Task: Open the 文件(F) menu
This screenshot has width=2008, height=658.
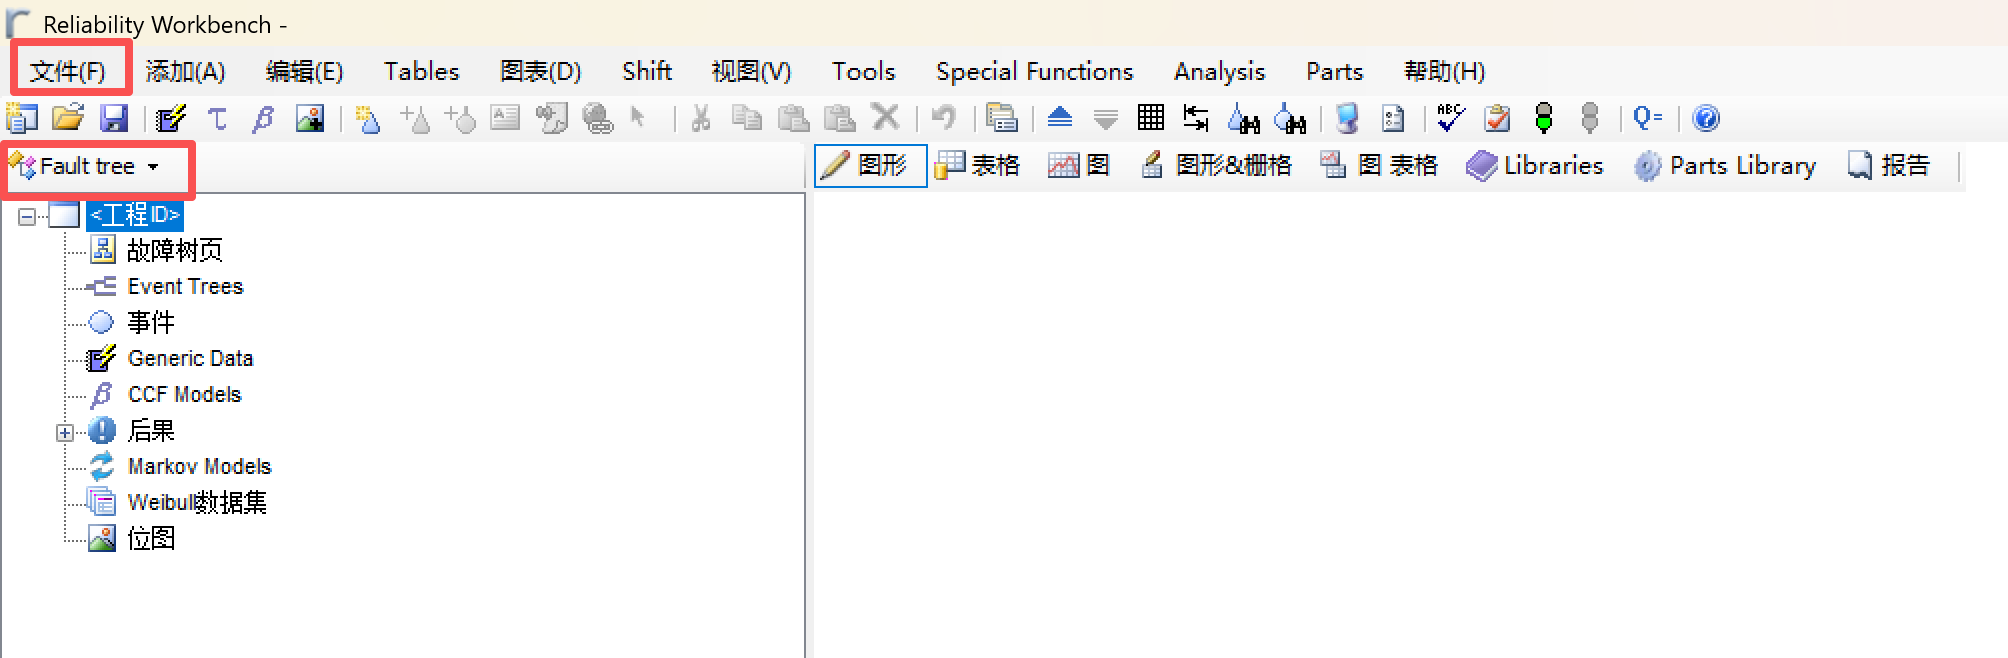Action: (x=68, y=71)
